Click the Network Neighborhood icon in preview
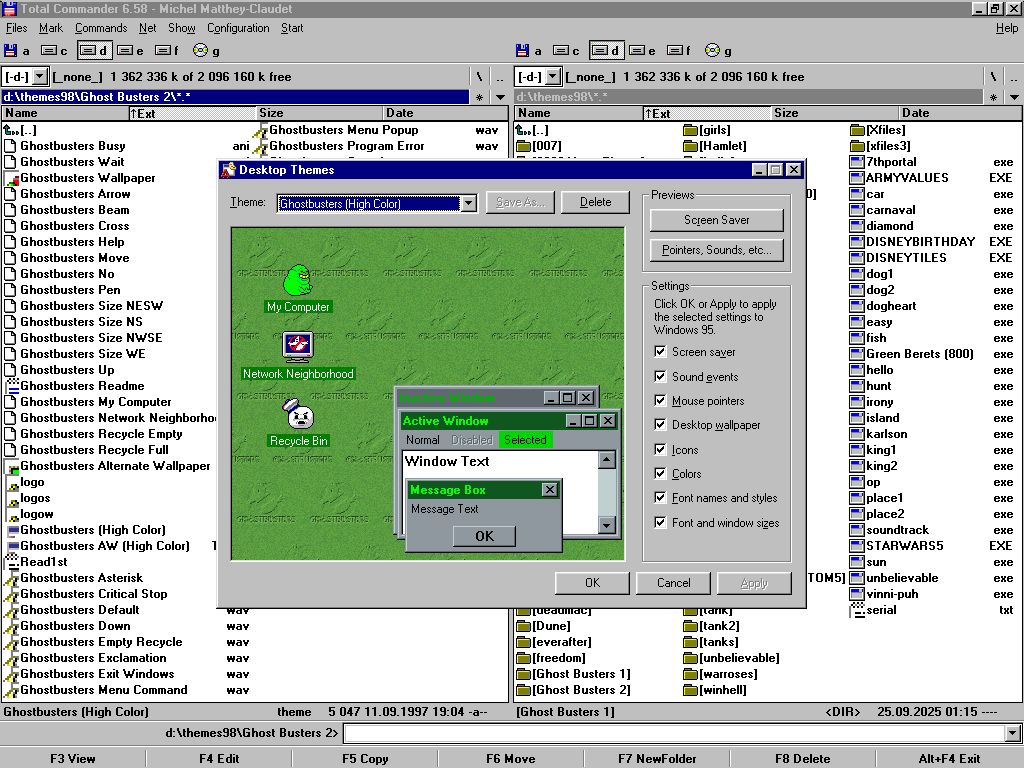The width and height of the screenshot is (1024, 768). (297, 346)
